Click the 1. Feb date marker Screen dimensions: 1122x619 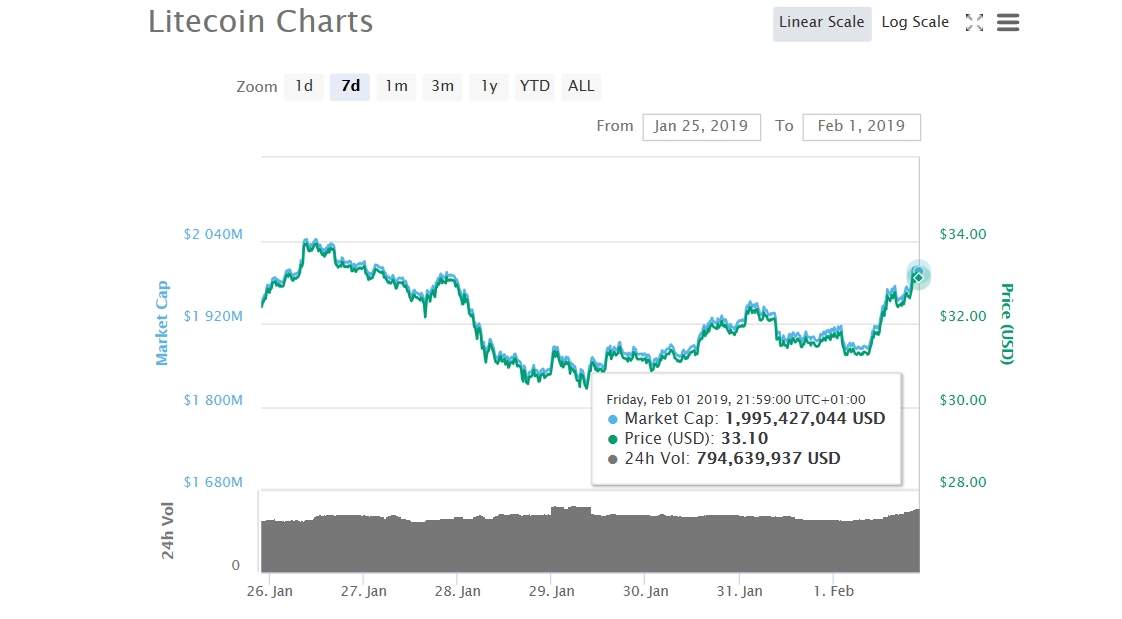pyautogui.click(x=834, y=591)
